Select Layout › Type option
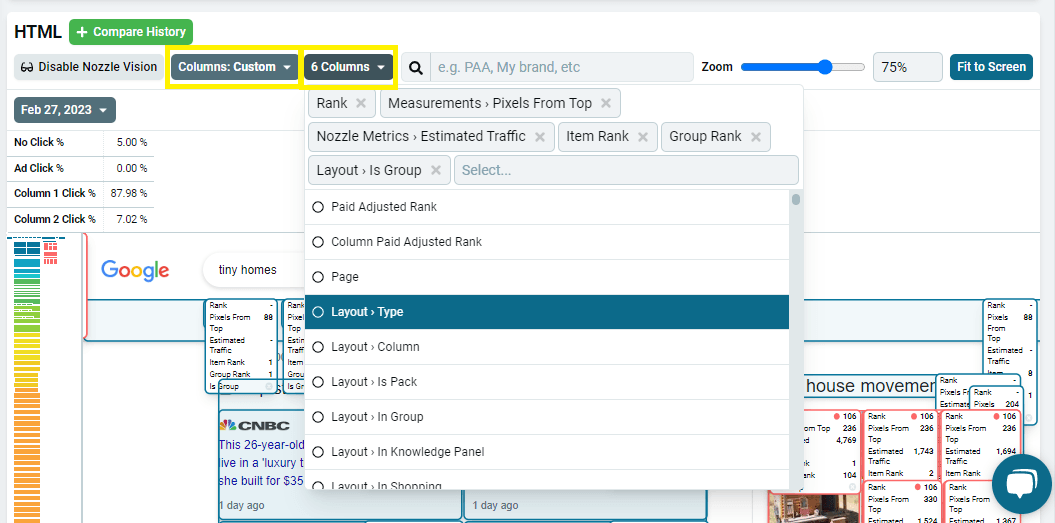This screenshot has height=523, width=1055. click(547, 312)
